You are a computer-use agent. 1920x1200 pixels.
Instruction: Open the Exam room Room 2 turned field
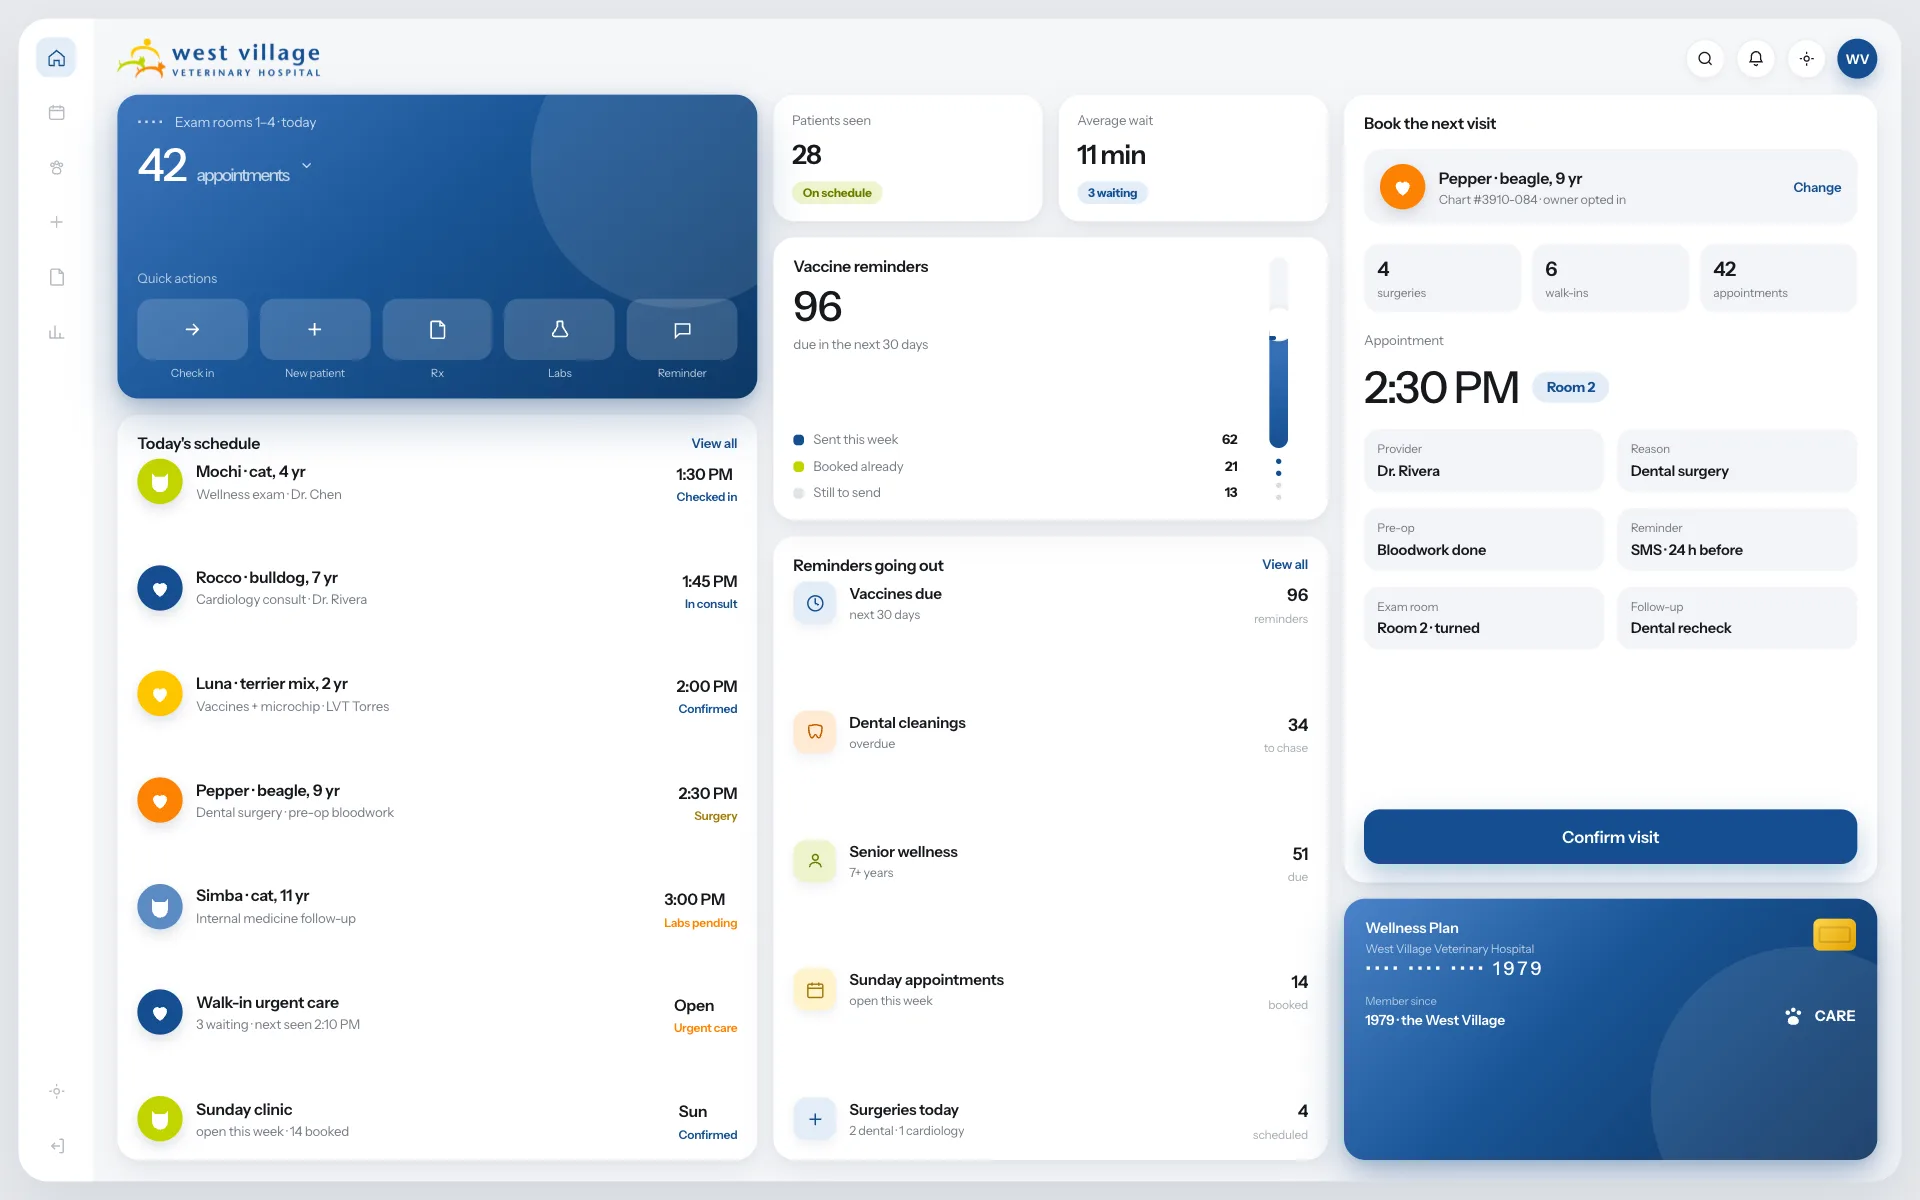[1483, 618]
